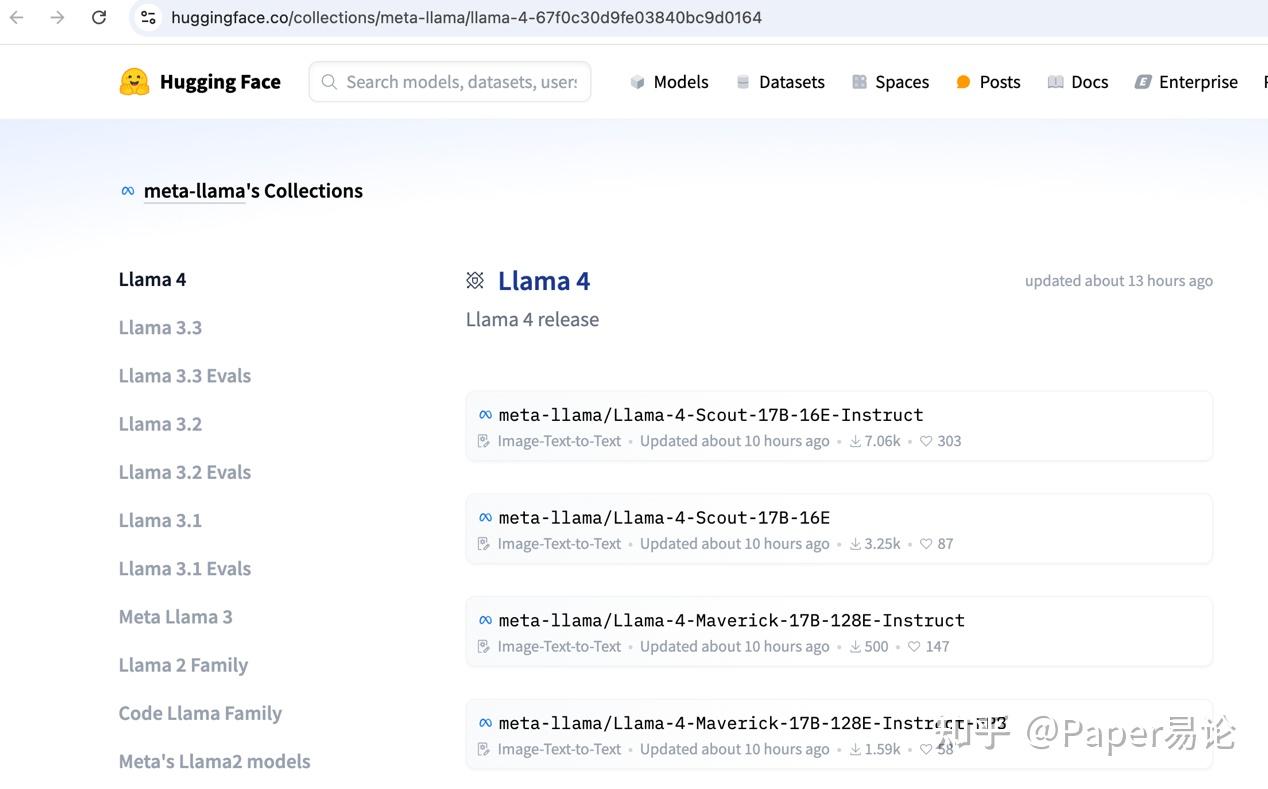
Task: Open the meta-llama/Llama-4-Maverick-17B-128E-Instruct model
Action: point(731,620)
